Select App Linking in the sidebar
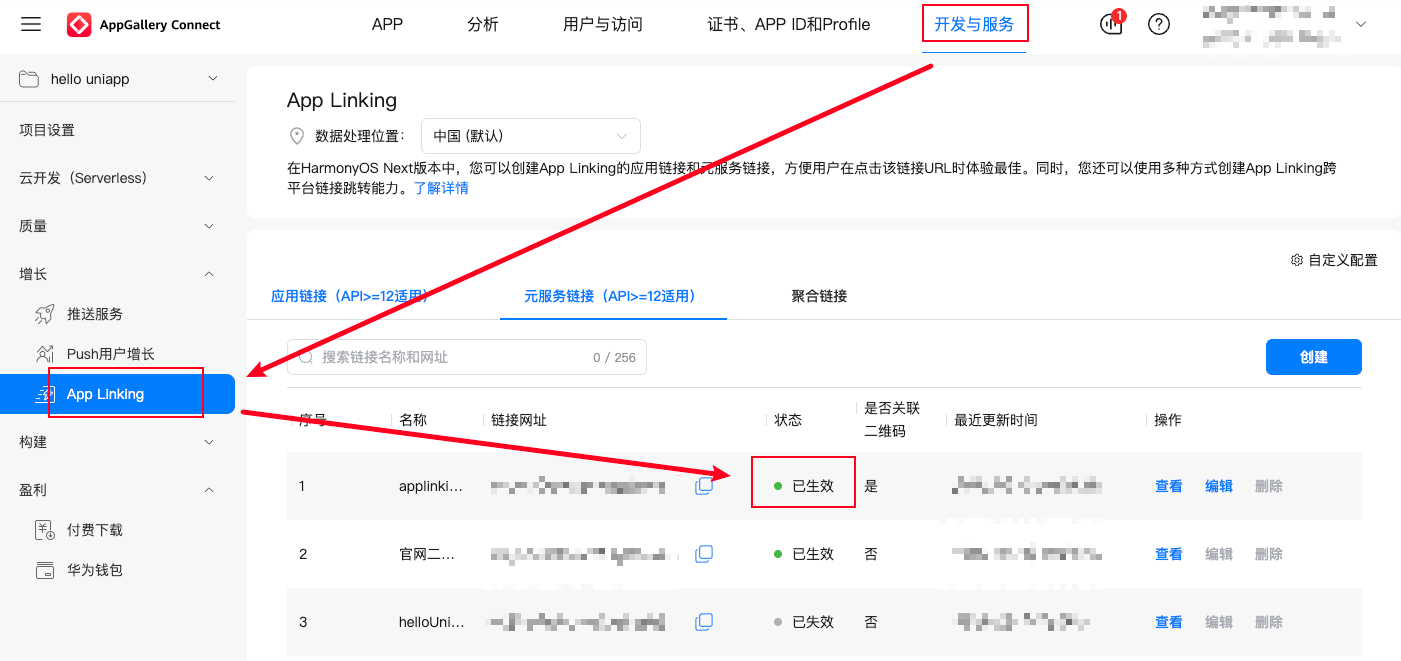1401x661 pixels. pos(117,394)
